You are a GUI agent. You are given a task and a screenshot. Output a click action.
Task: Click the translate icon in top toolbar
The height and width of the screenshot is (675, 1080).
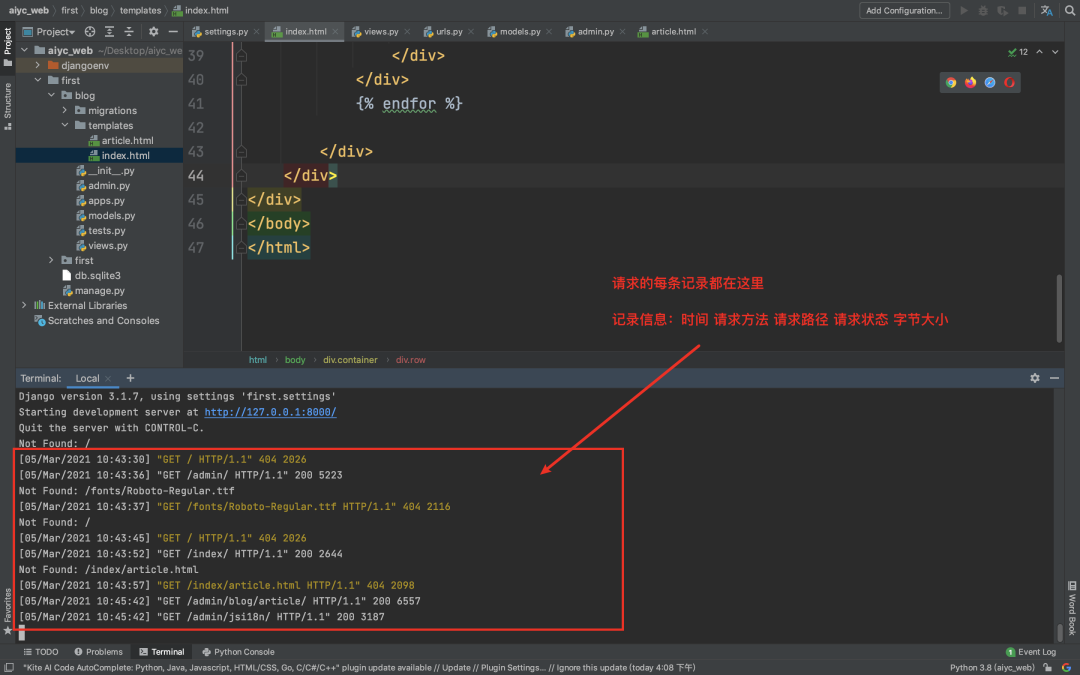[1046, 10]
